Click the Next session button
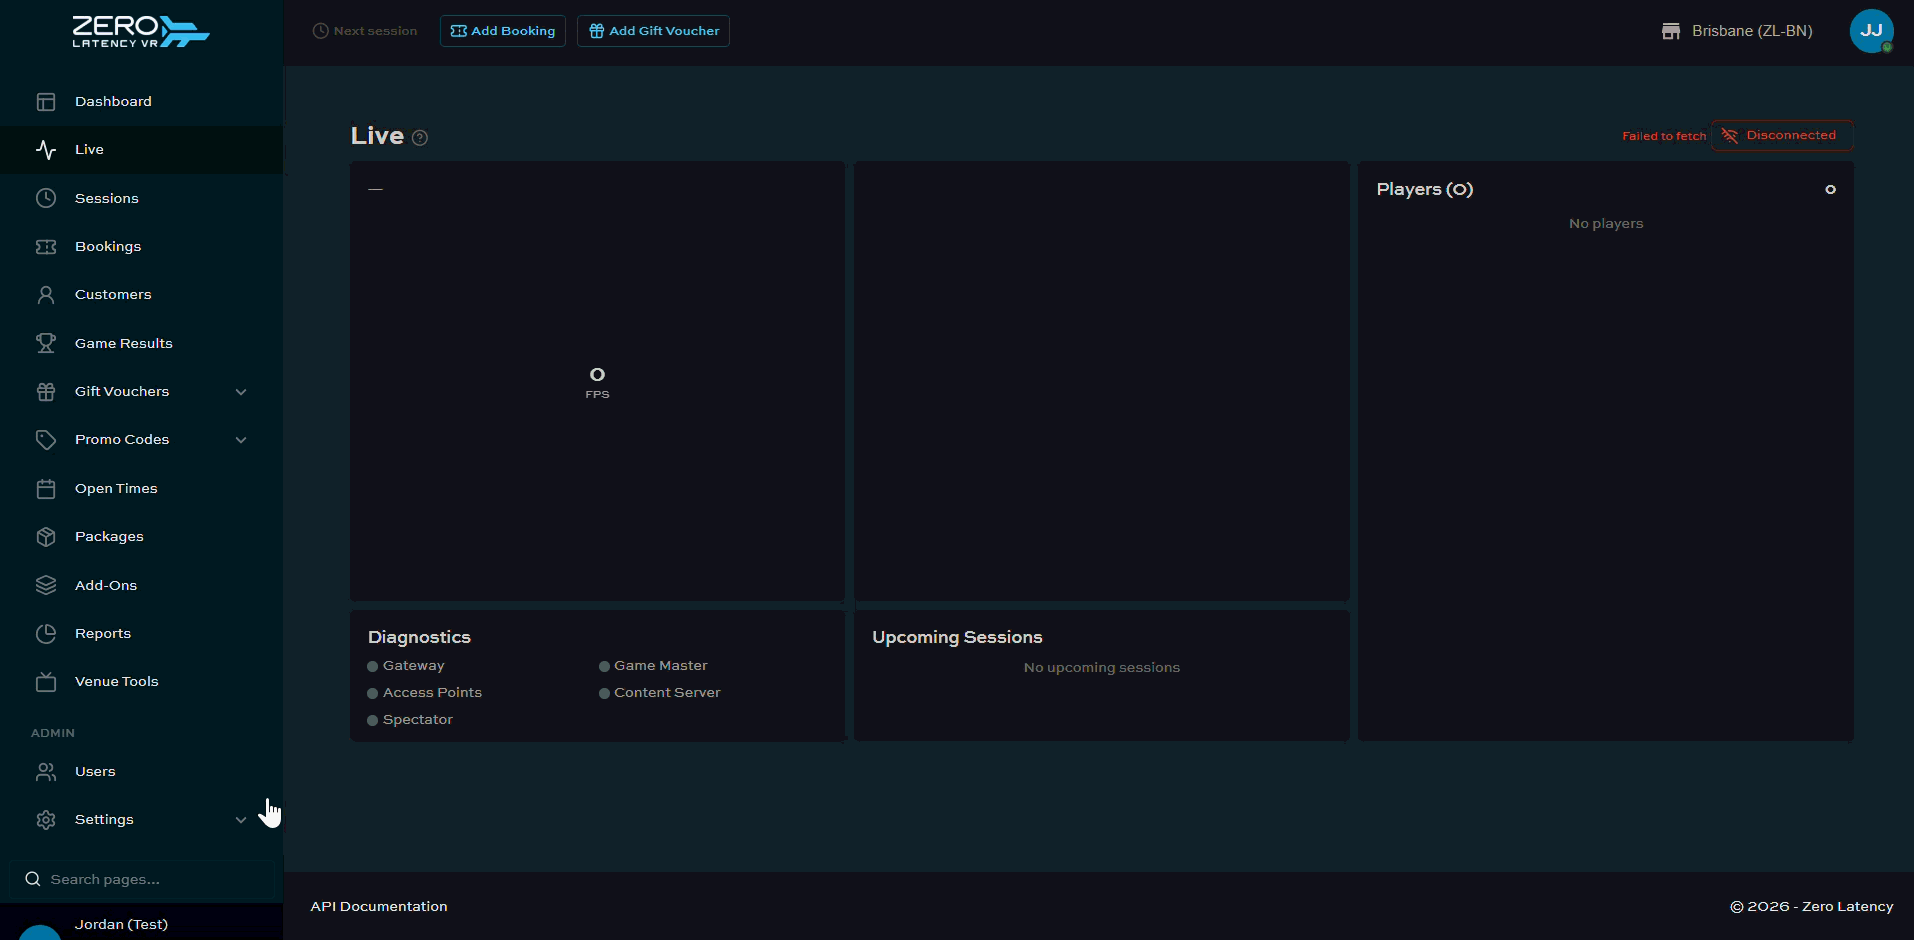 pos(365,31)
